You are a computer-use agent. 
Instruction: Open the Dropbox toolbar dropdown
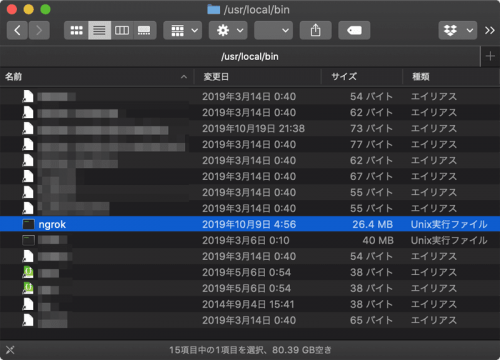[x=457, y=30]
